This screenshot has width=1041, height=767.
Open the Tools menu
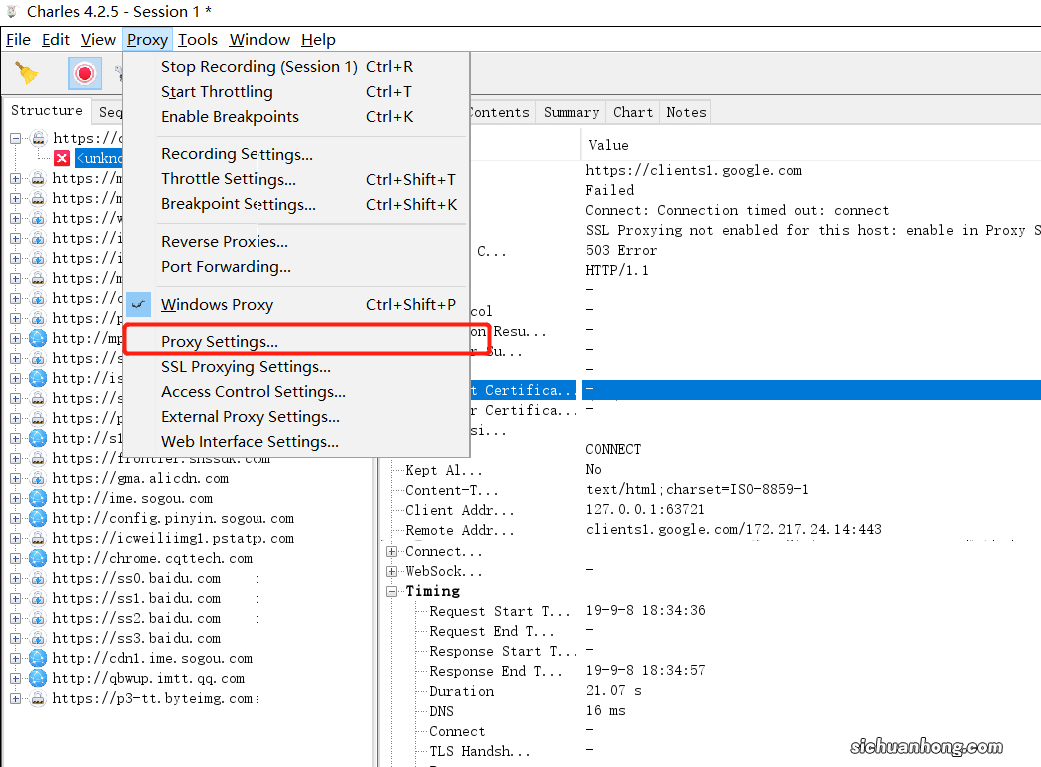pyautogui.click(x=198, y=40)
